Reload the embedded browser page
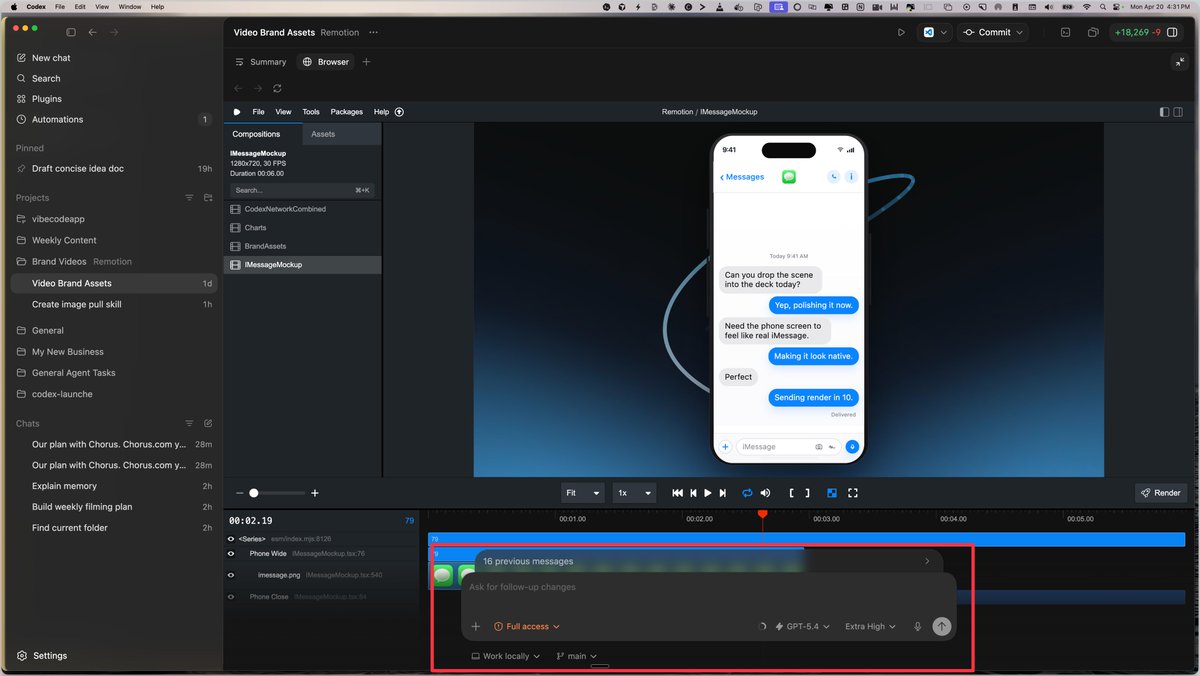Viewport: 1200px width, 676px height. pyautogui.click(x=277, y=88)
